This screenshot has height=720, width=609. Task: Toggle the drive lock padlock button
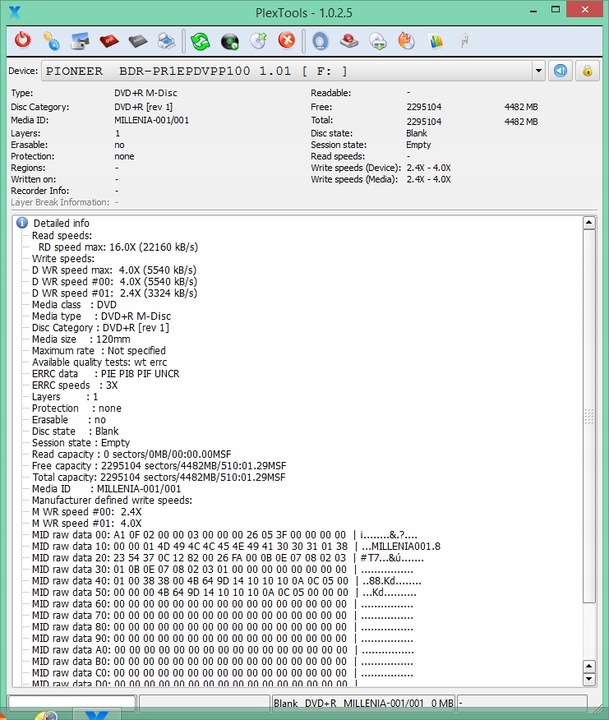tap(588, 71)
